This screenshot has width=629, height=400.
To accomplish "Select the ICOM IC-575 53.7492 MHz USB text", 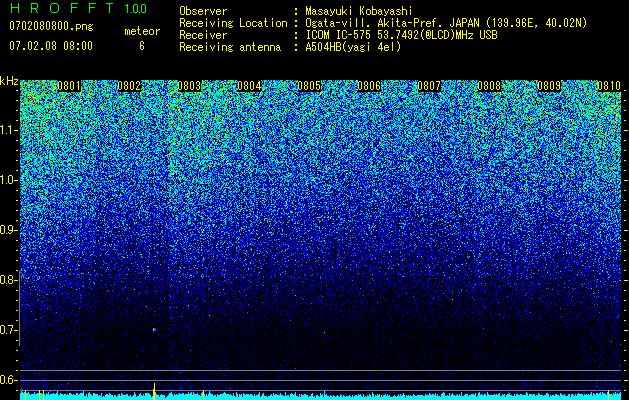I will click(401, 35).
